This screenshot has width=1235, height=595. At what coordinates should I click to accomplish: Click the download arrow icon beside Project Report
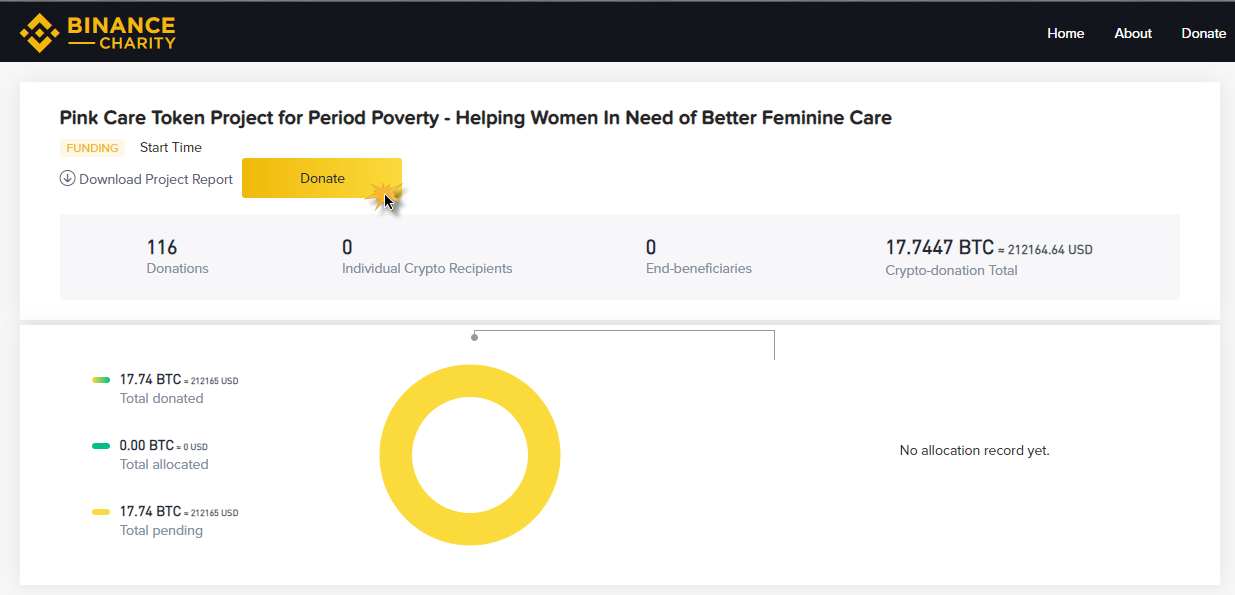(68, 179)
